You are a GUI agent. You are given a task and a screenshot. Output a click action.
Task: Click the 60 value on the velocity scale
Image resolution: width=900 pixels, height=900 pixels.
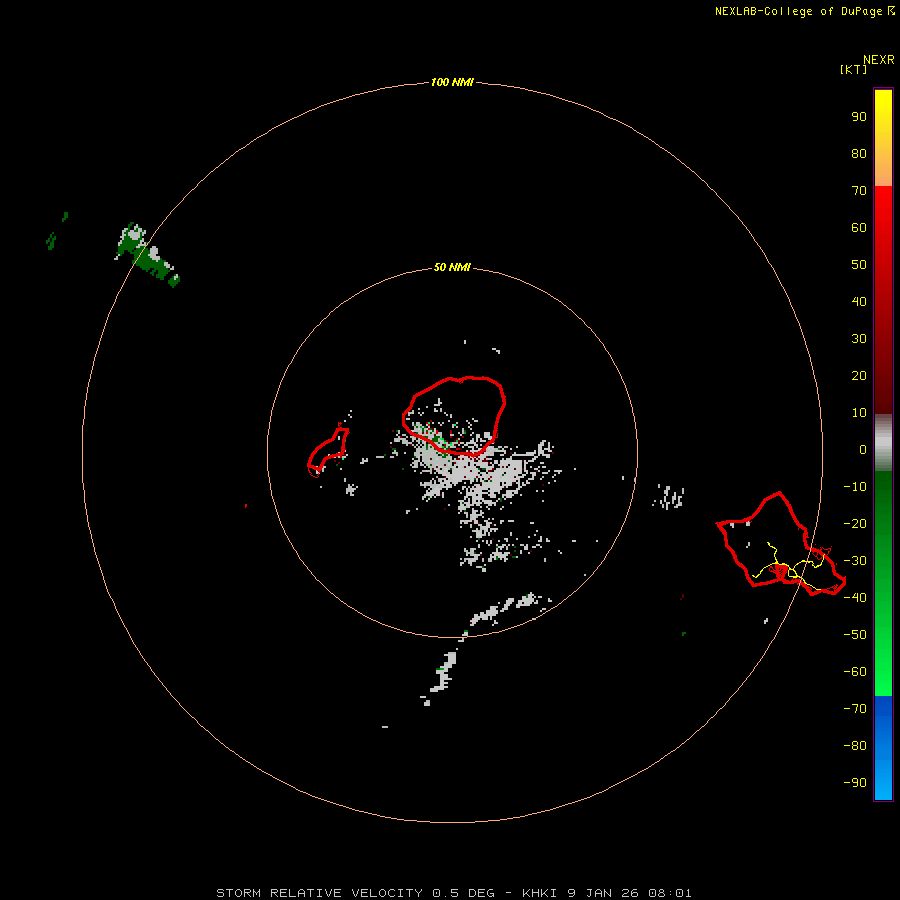pyautogui.click(x=859, y=227)
